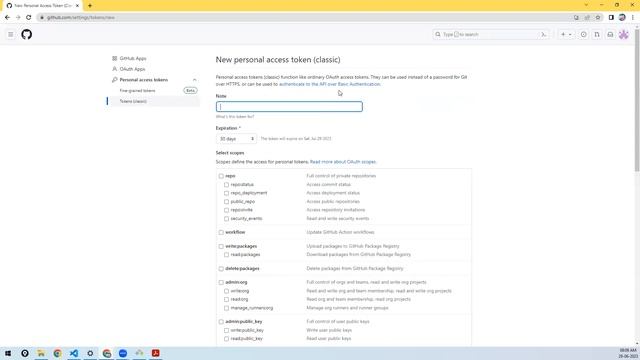The width and height of the screenshot is (640, 360).
Task: Open the user avatar menu
Action: (x=623, y=35)
